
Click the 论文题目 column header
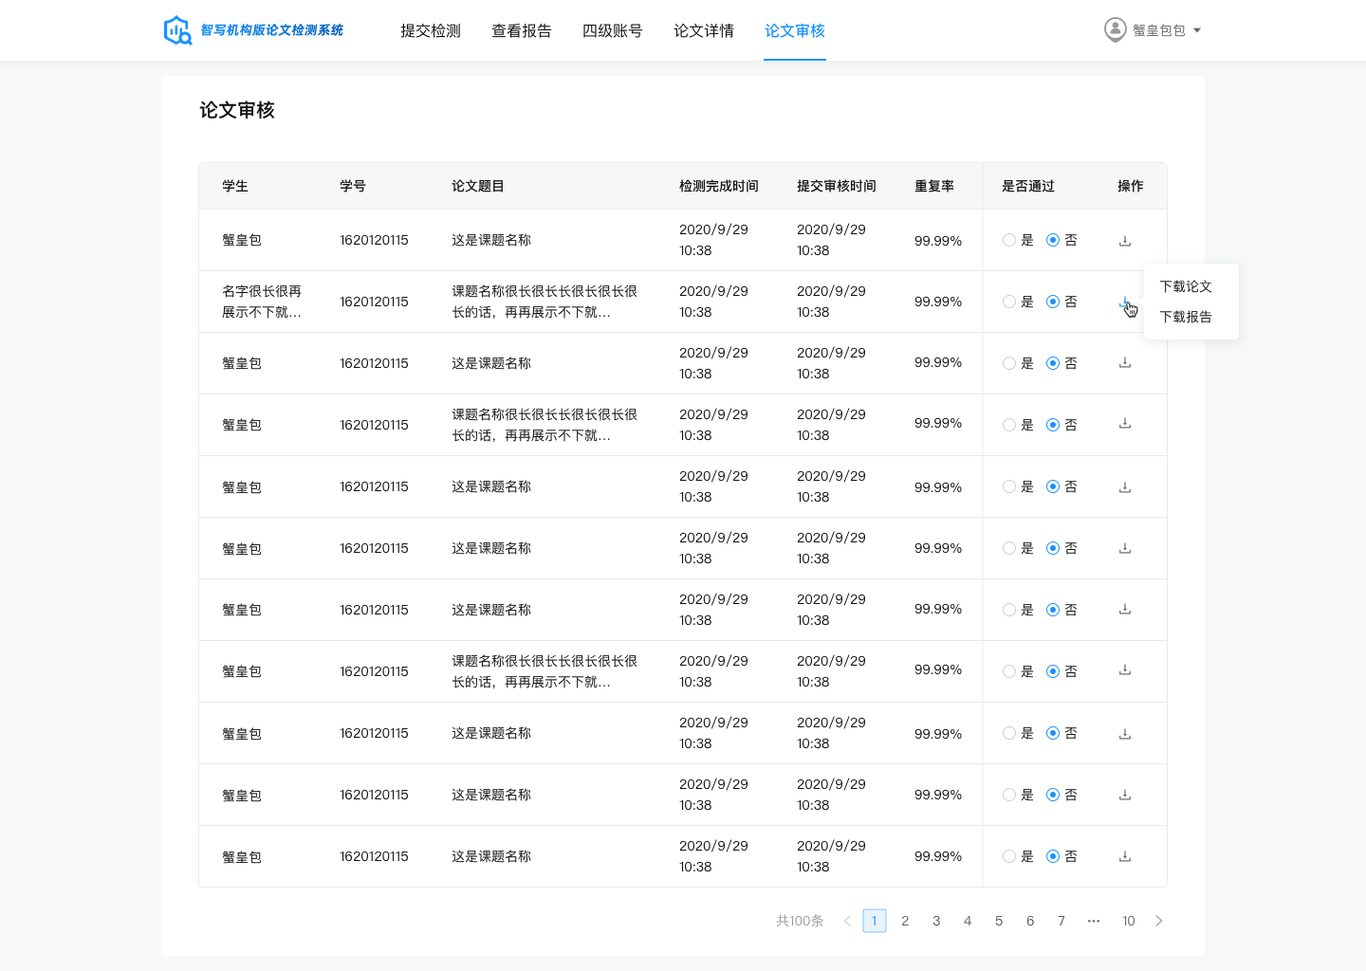[x=478, y=186]
